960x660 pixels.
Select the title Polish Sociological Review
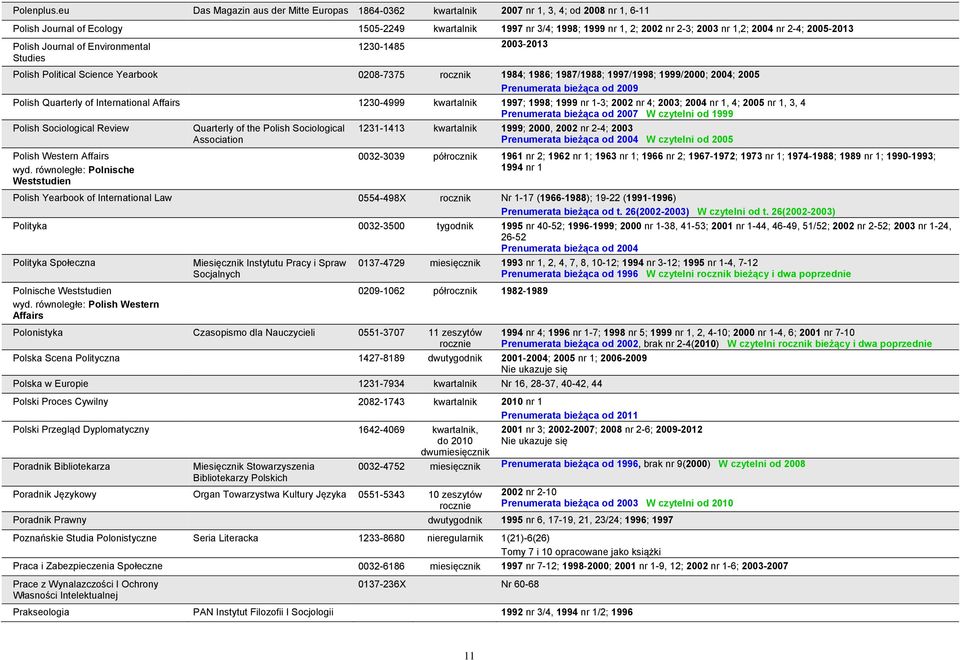click(x=71, y=129)
